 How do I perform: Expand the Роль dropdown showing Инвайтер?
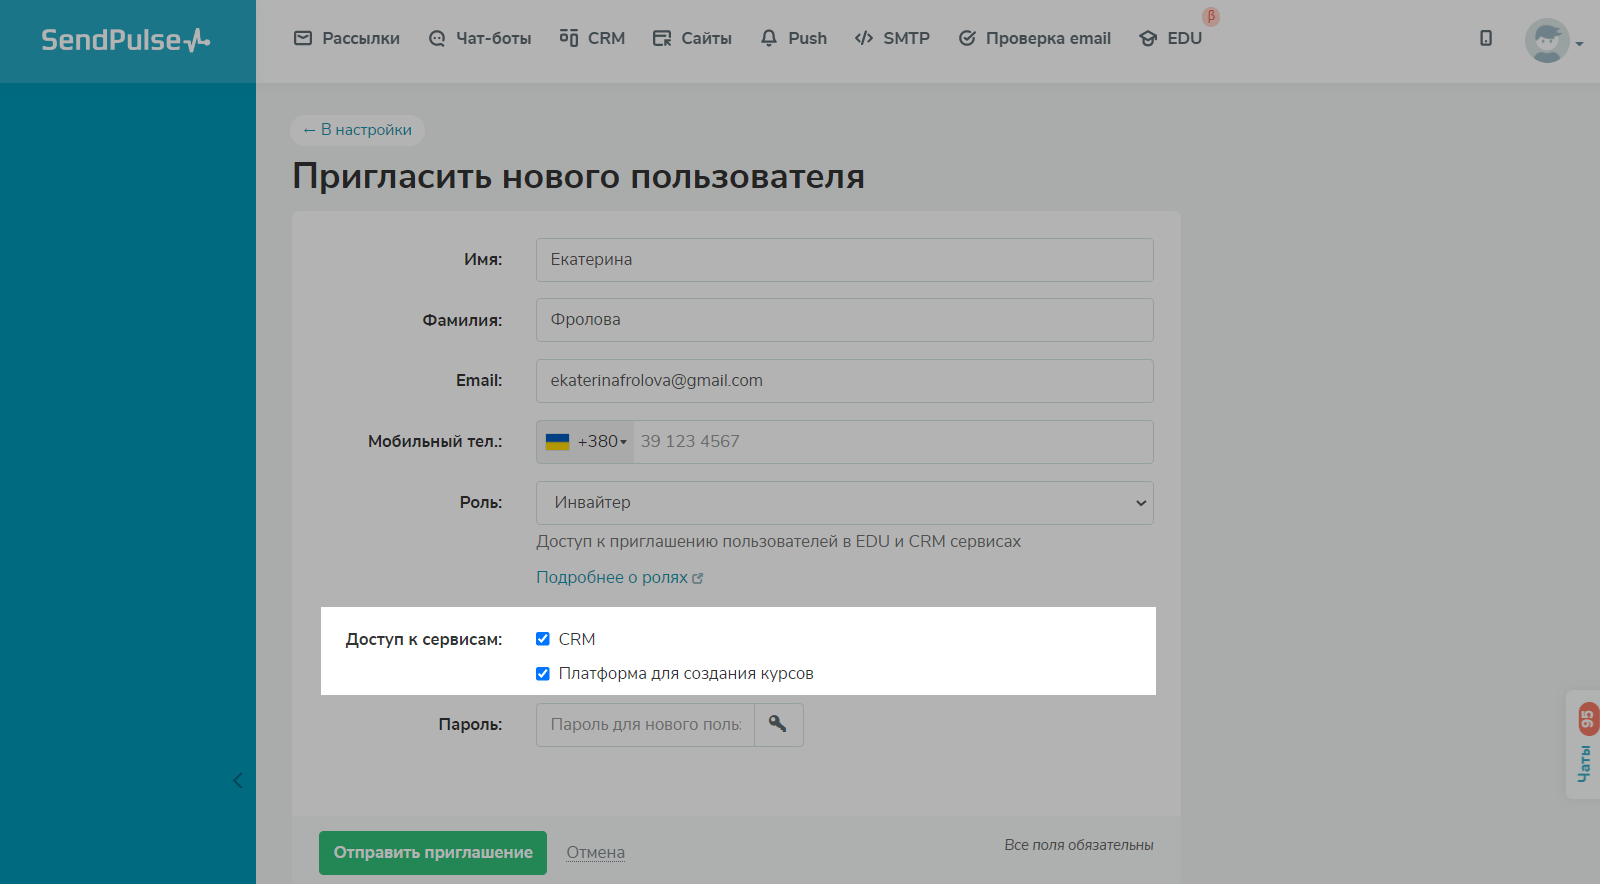pos(844,503)
